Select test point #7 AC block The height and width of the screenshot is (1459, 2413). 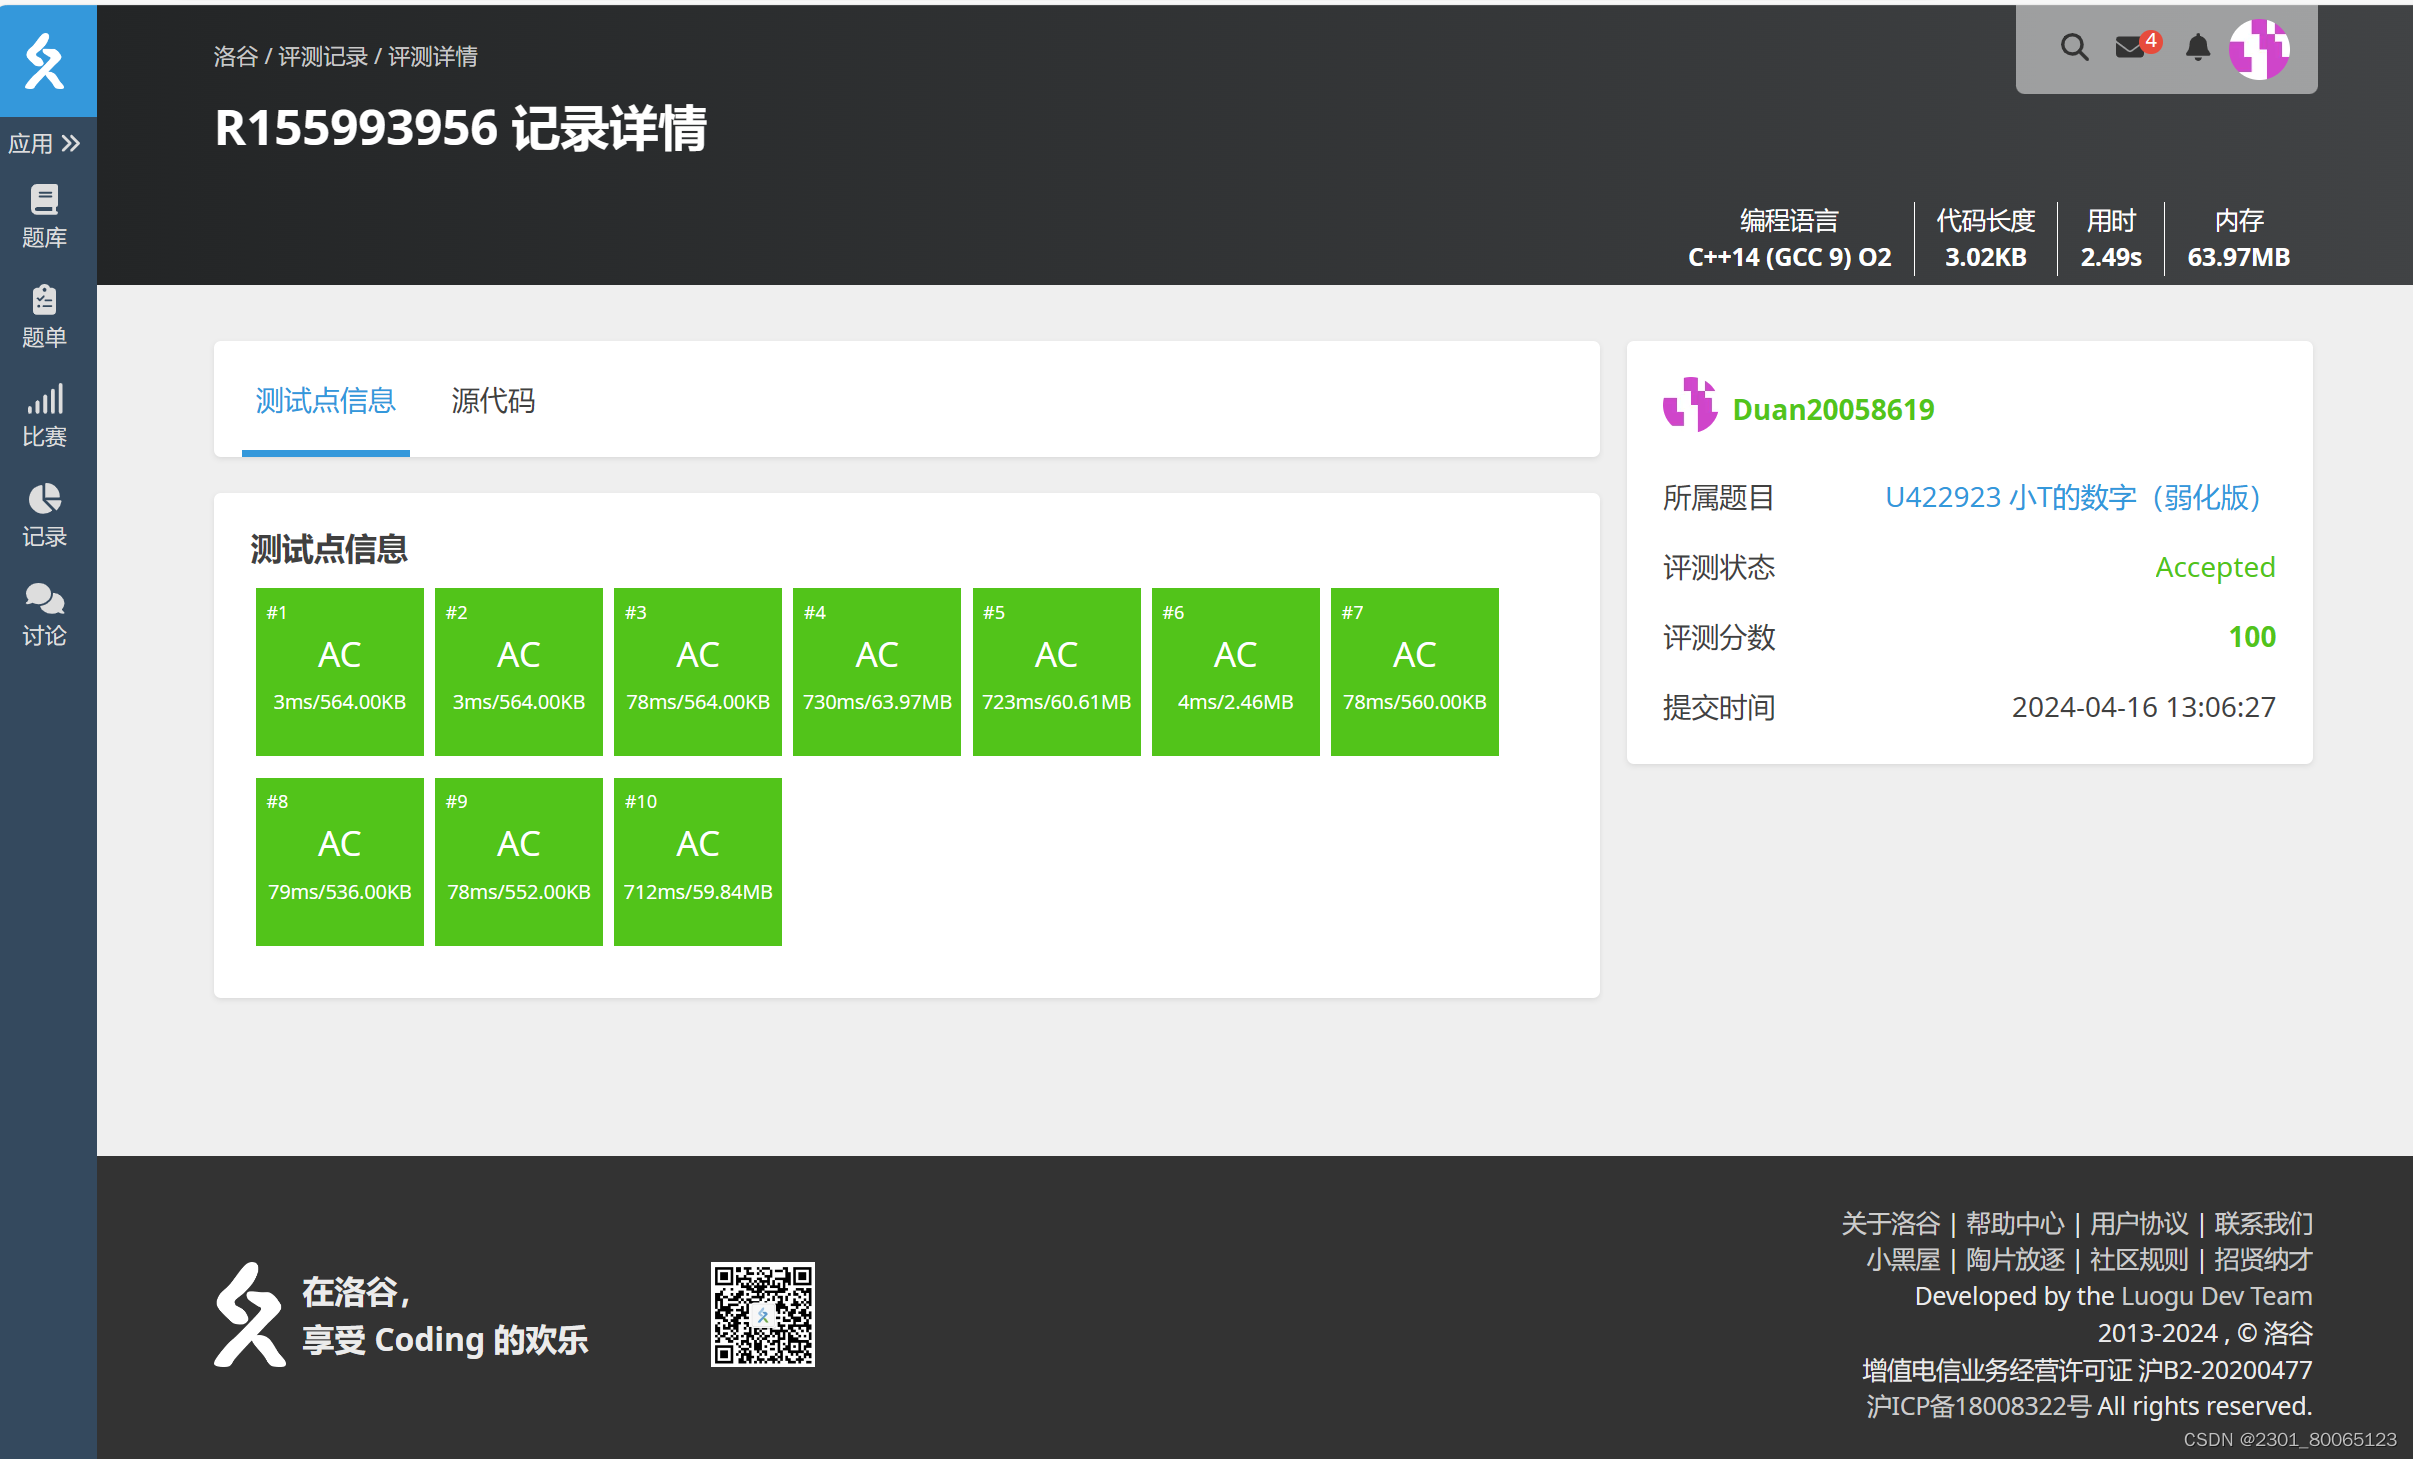click(1415, 671)
